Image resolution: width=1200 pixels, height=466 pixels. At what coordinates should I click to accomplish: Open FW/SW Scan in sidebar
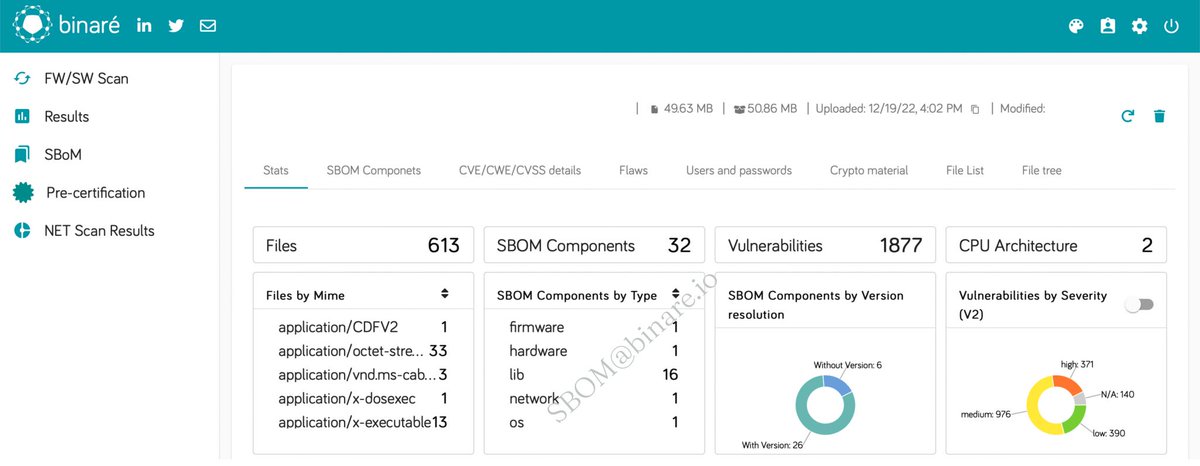point(86,78)
